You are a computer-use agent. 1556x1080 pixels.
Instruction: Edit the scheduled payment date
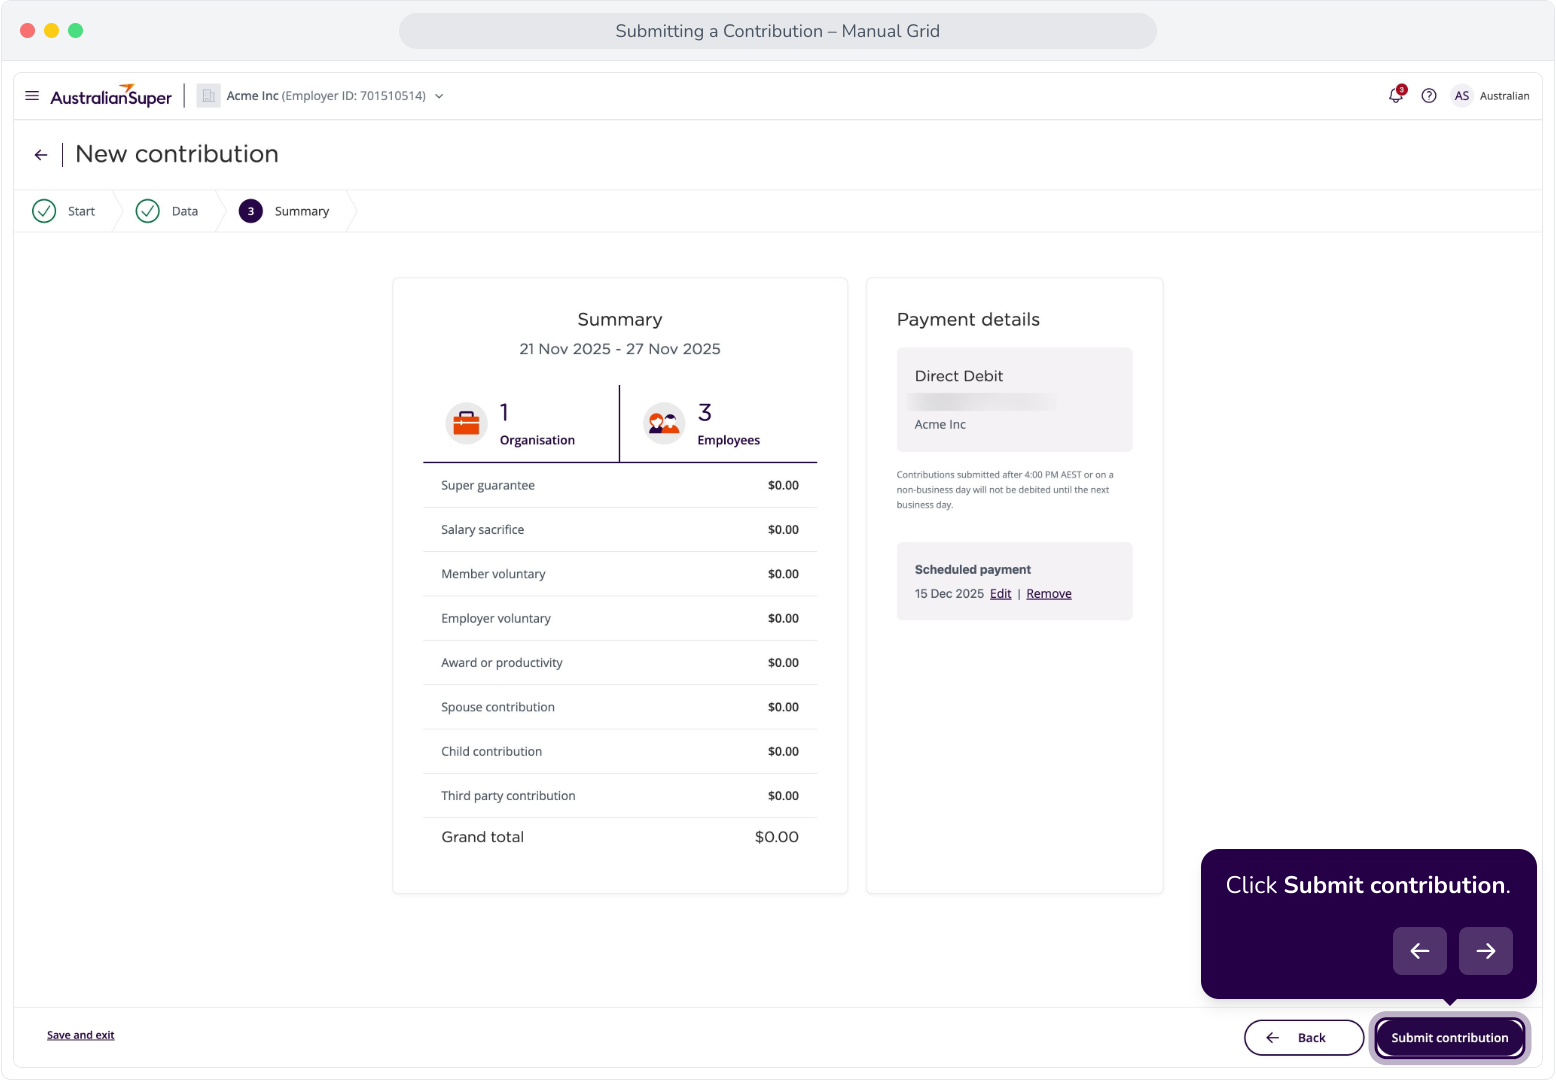pos(1000,594)
